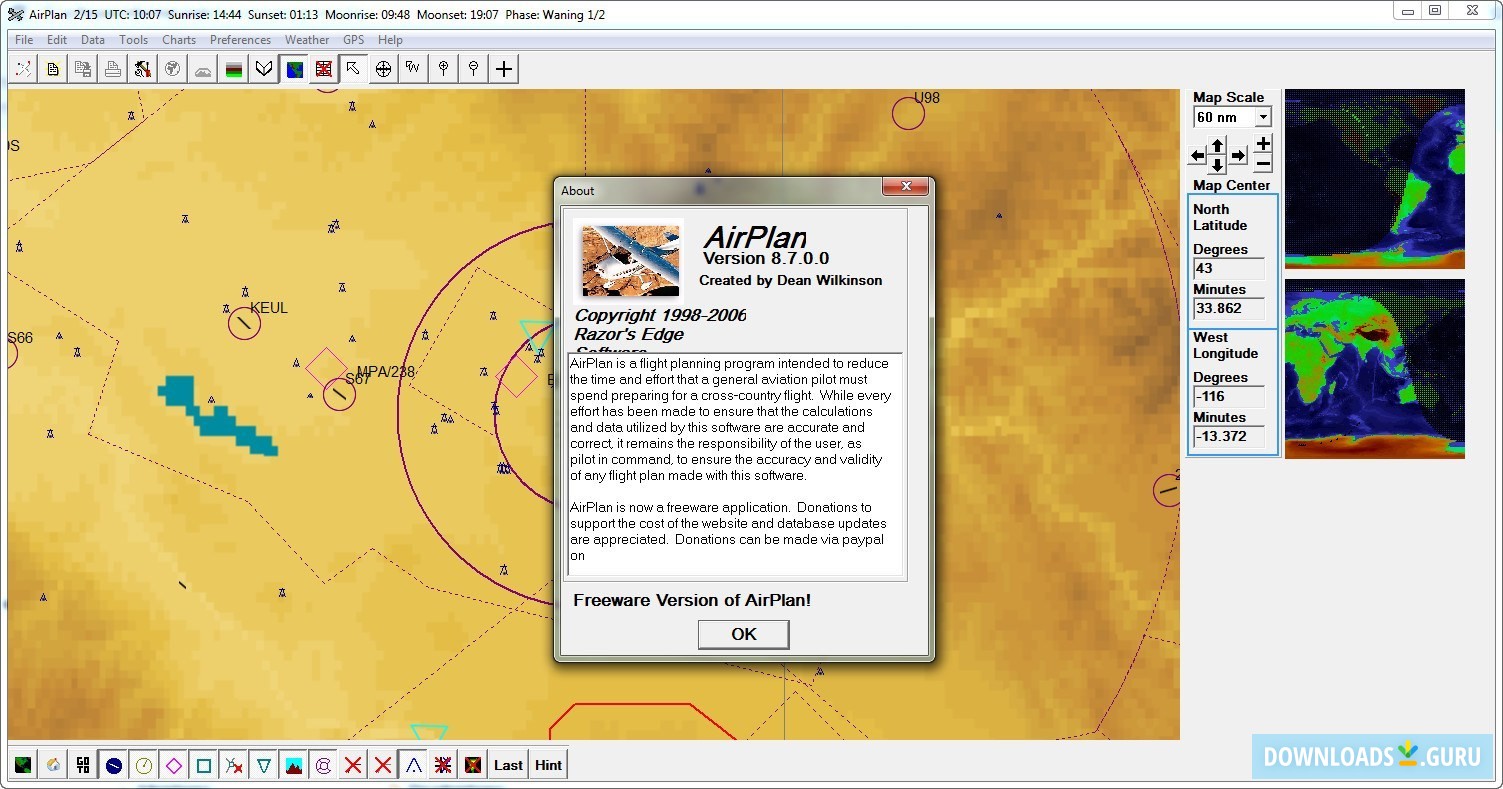Click OK in the About dialog
Viewport: 1503px width, 789px height.
tap(743, 634)
